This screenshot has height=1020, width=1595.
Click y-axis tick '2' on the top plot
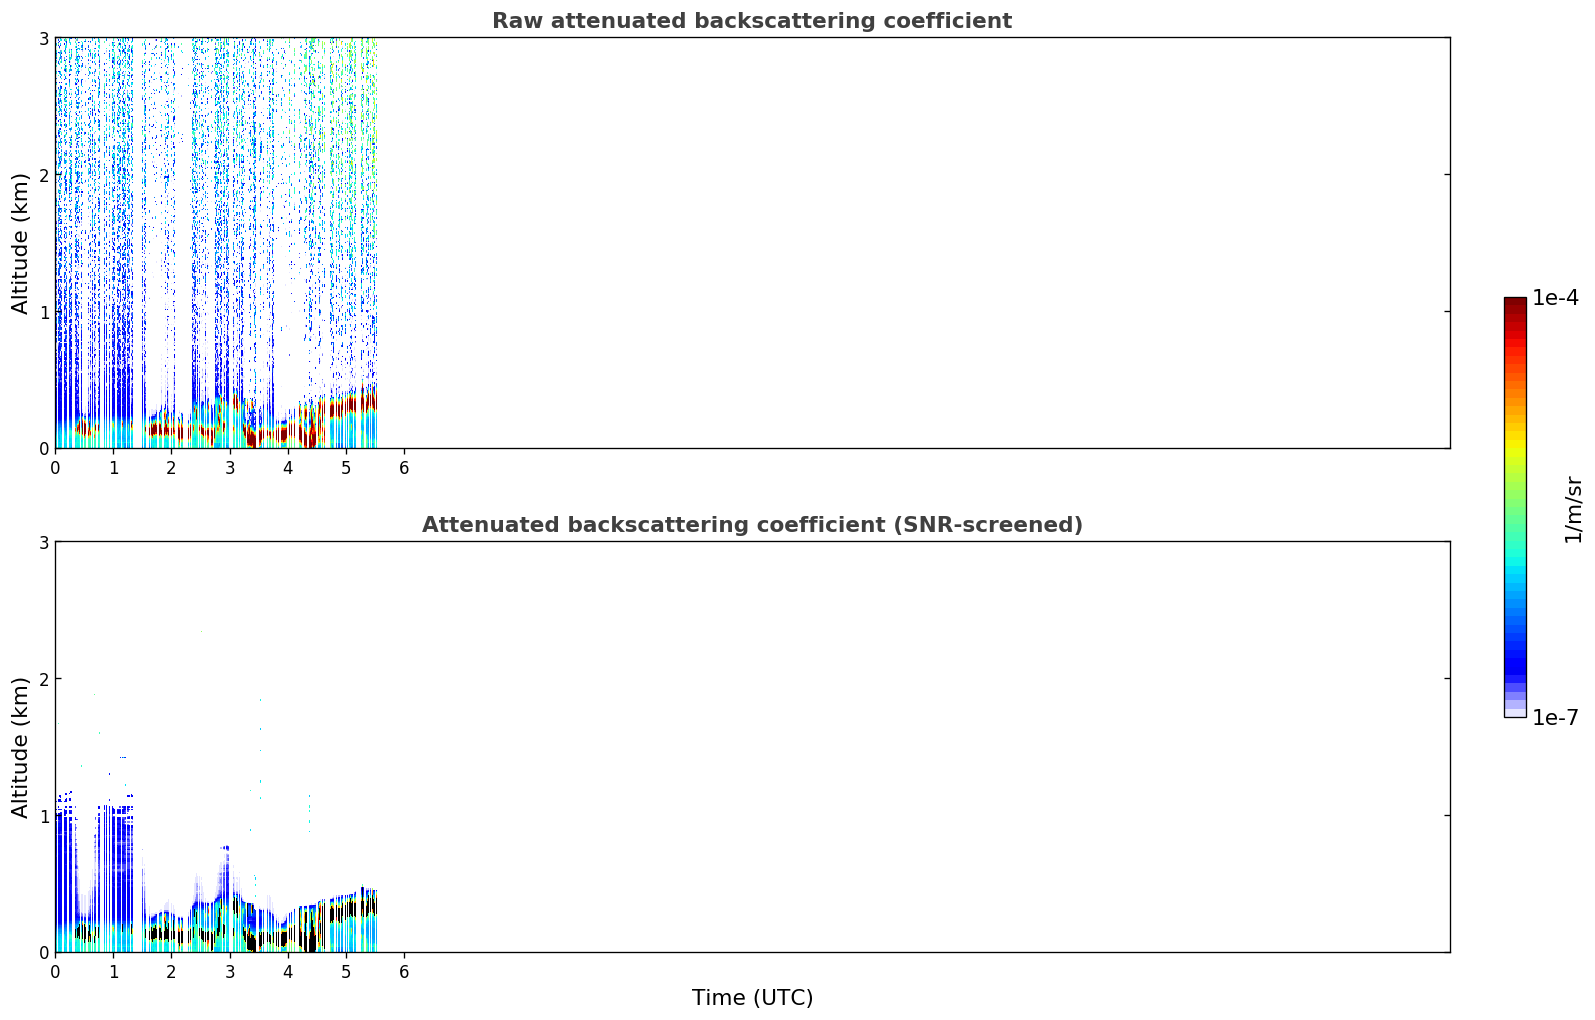point(43,175)
